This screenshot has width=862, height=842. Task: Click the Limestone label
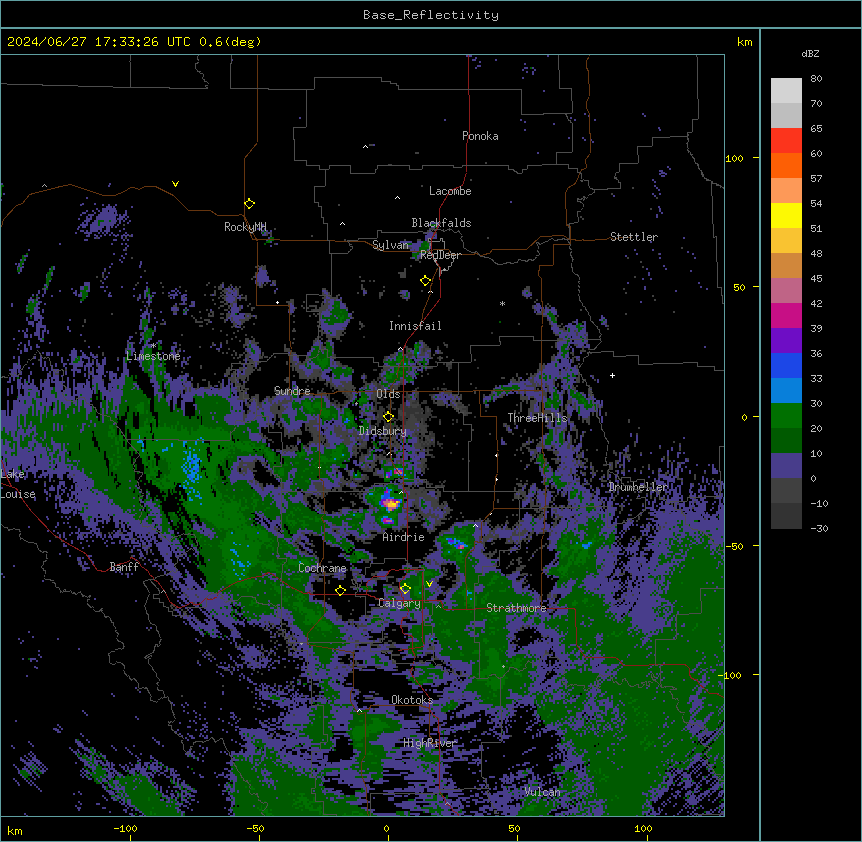click(153, 356)
